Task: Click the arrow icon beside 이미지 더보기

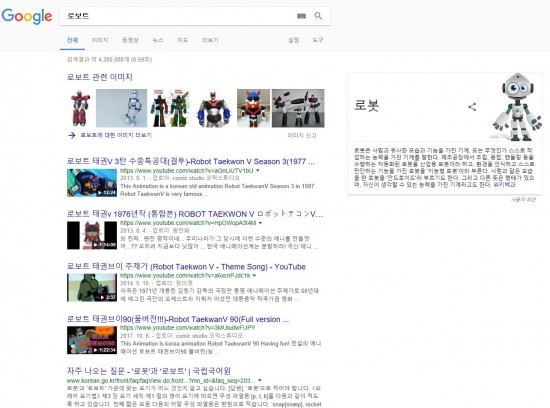Action: pyautogui.click(x=72, y=135)
